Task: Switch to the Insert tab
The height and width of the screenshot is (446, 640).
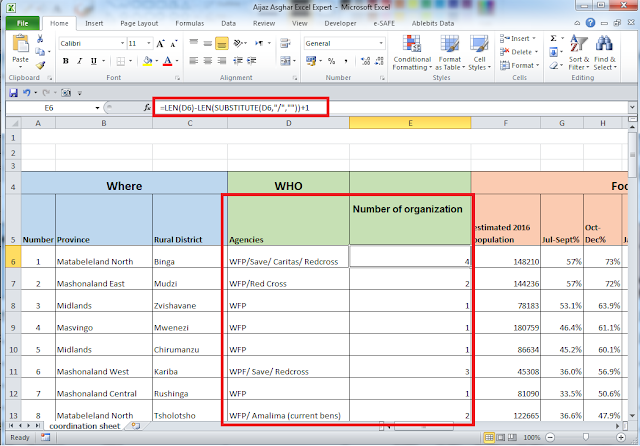Action: [x=94, y=23]
